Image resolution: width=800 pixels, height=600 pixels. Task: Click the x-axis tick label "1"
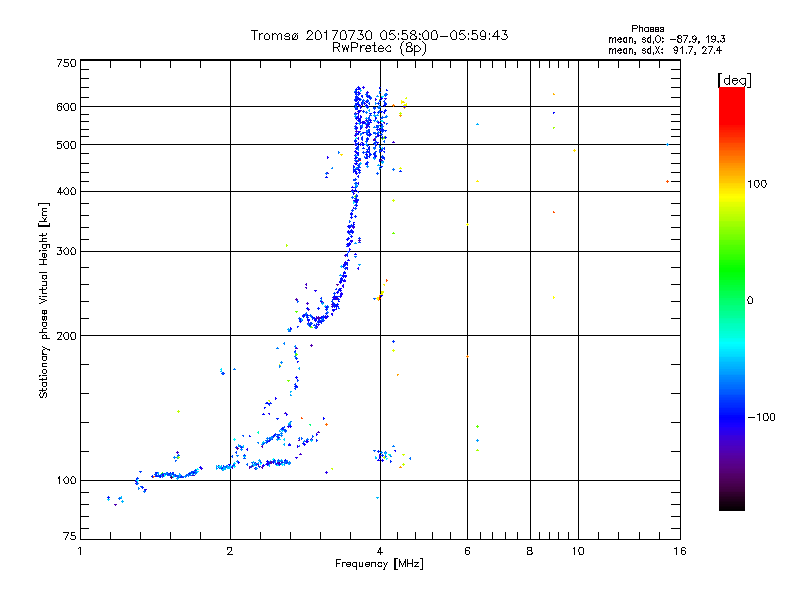coord(80,551)
